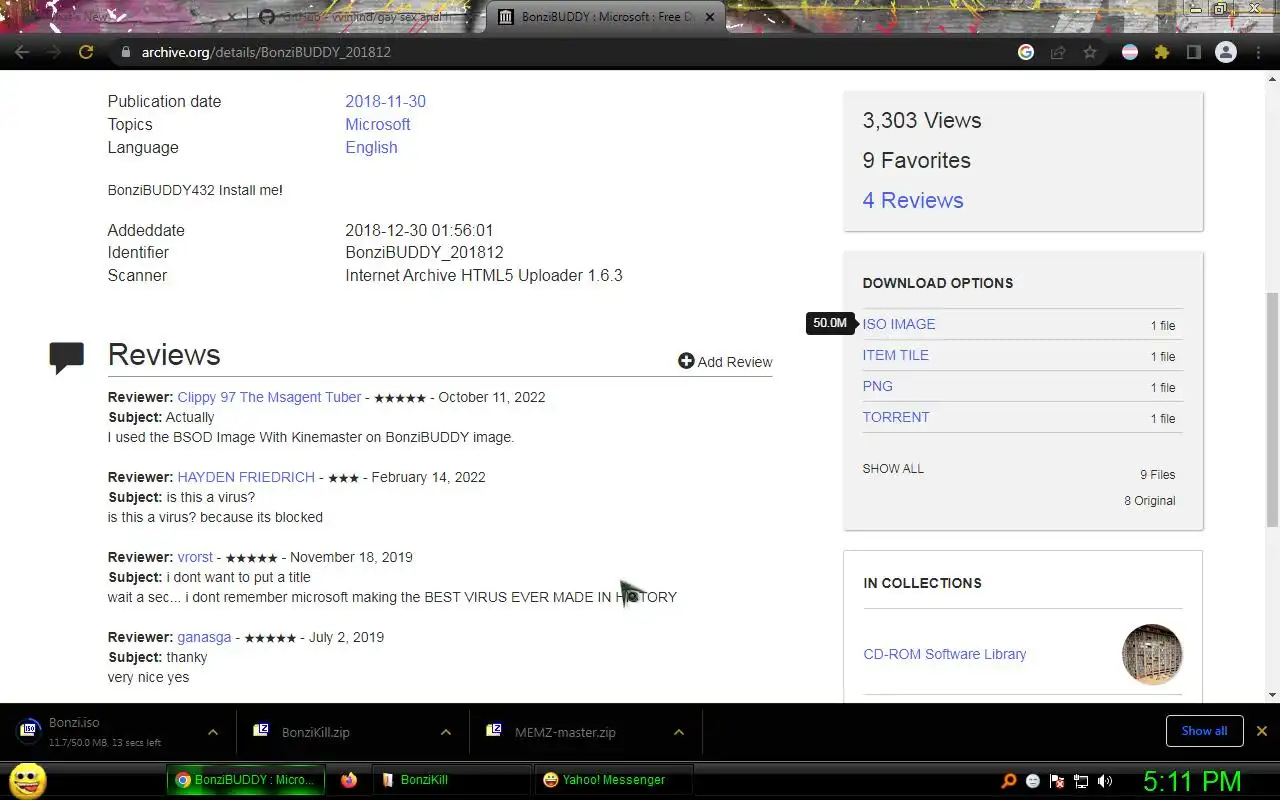Click the volume speaker tray icon
This screenshot has width=1280, height=800.
pyautogui.click(x=1105, y=781)
